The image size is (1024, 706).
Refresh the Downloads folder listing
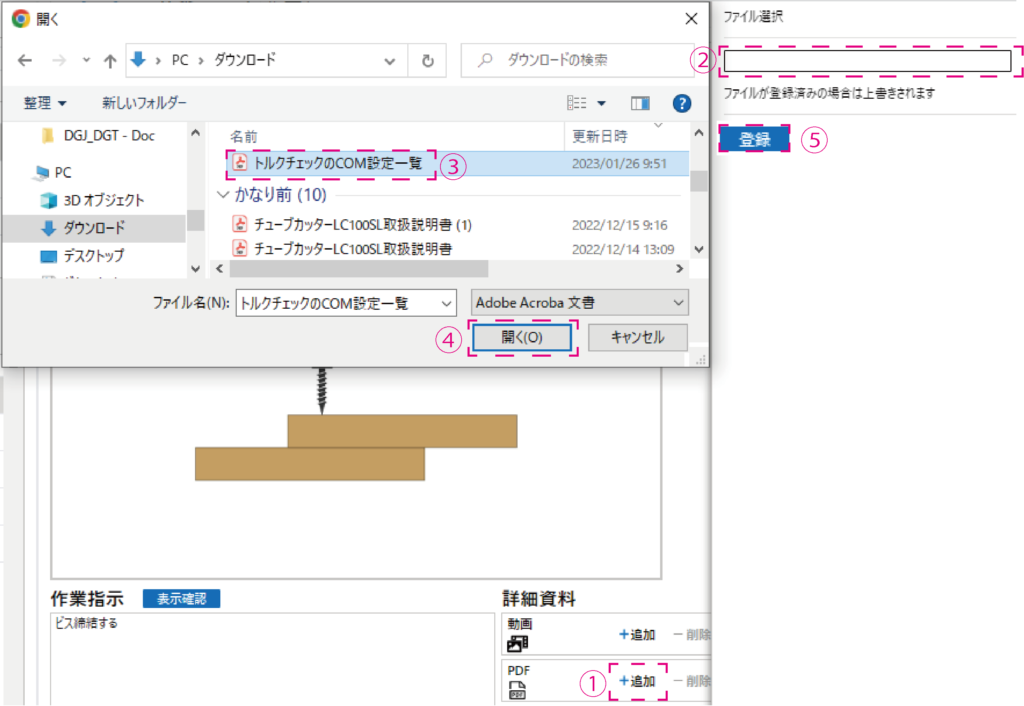[x=428, y=60]
